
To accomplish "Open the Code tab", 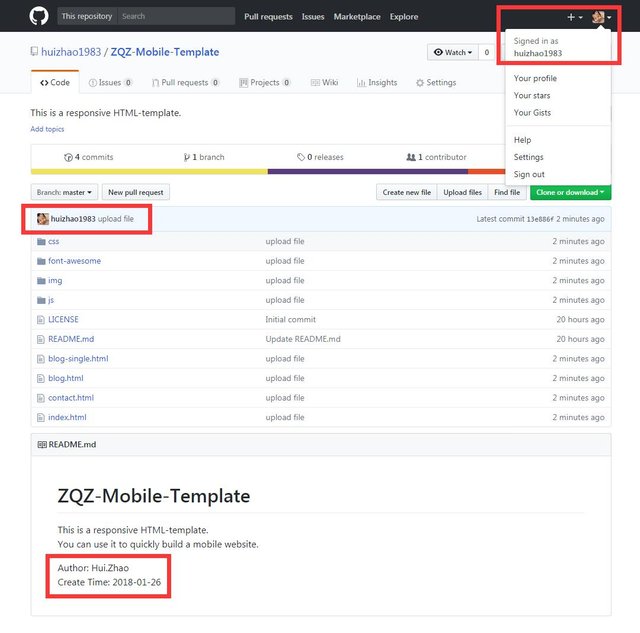I will 55,82.
